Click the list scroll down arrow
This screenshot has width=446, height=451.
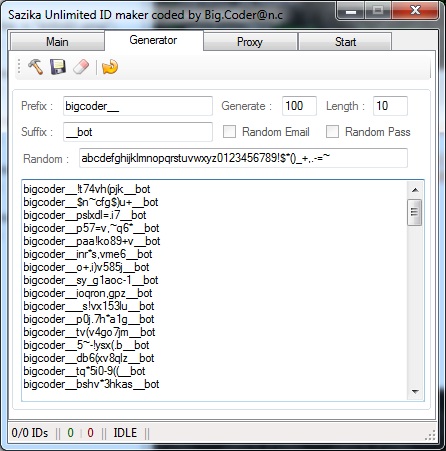tap(415, 391)
